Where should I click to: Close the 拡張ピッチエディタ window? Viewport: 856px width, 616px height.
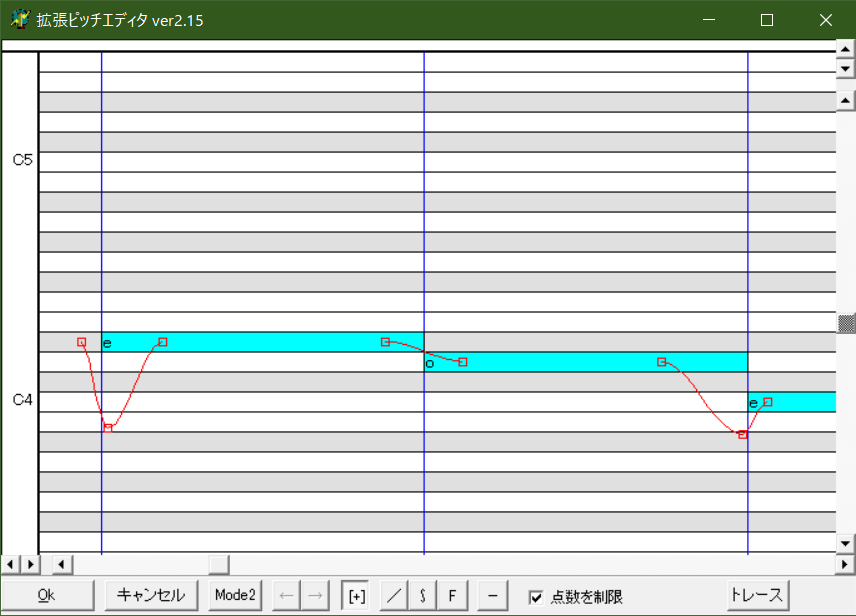(826, 20)
